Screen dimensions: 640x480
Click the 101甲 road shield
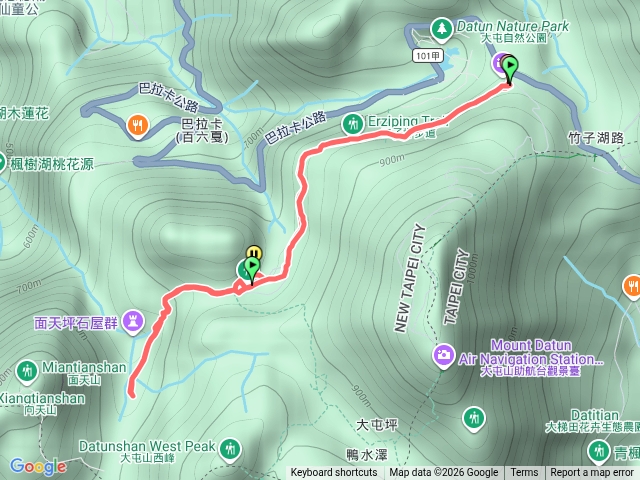[427, 56]
